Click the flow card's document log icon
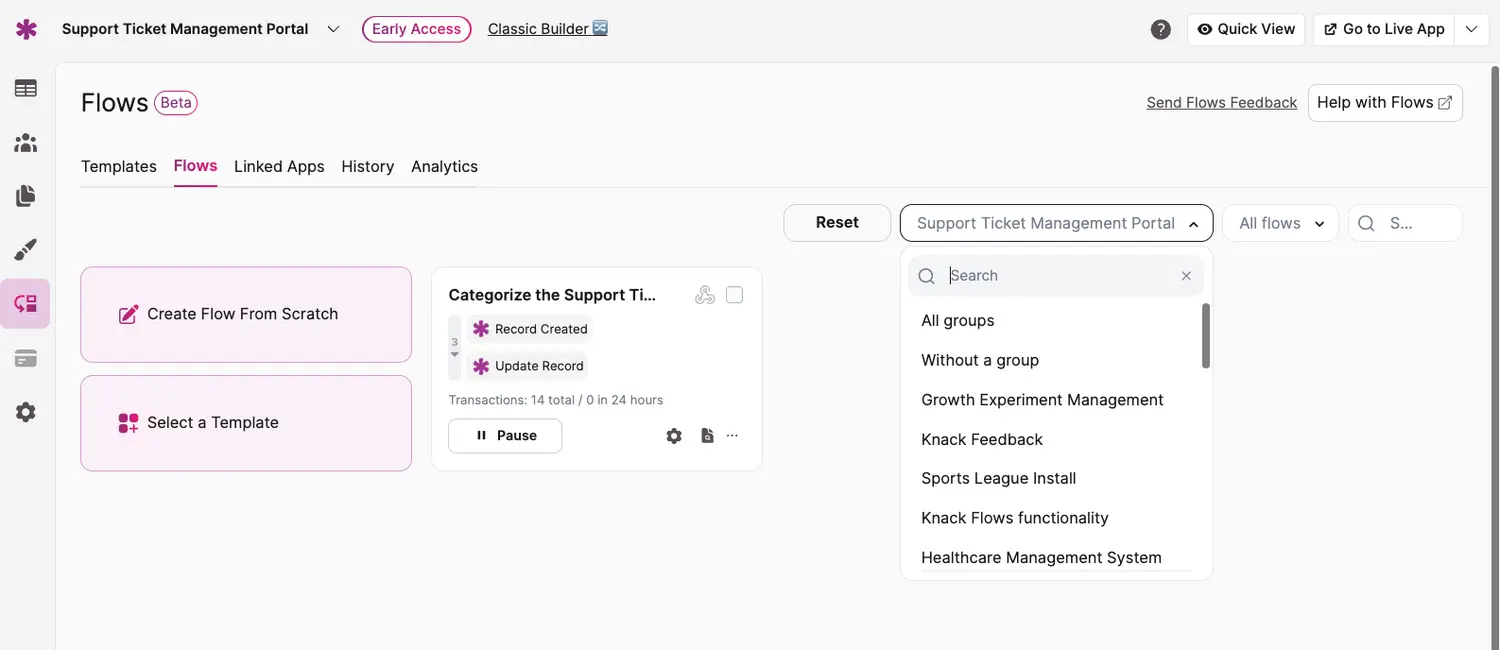The height and width of the screenshot is (650, 1500). tap(707, 436)
